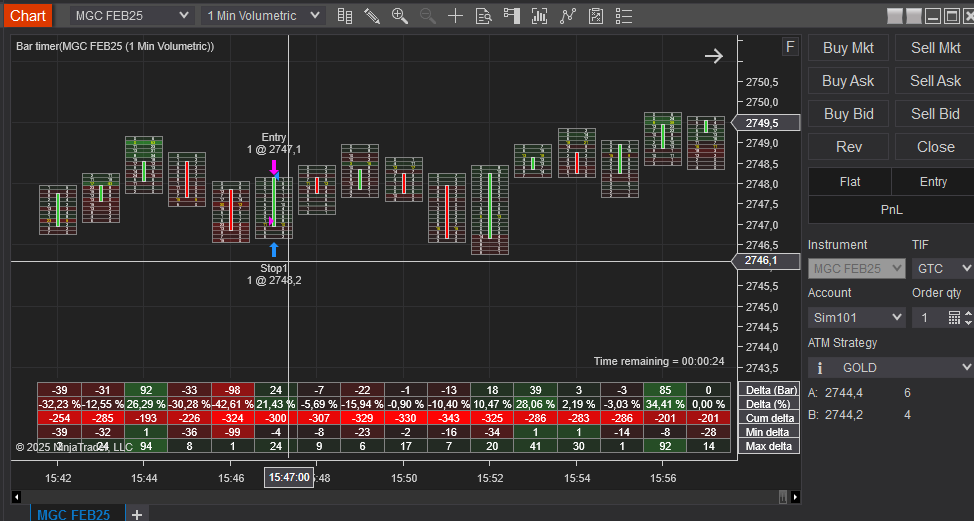Image resolution: width=974 pixels, height=521 pixels.
Task: Expand the GTC time-in-force dropdown
Action: [x=942, y=269]
